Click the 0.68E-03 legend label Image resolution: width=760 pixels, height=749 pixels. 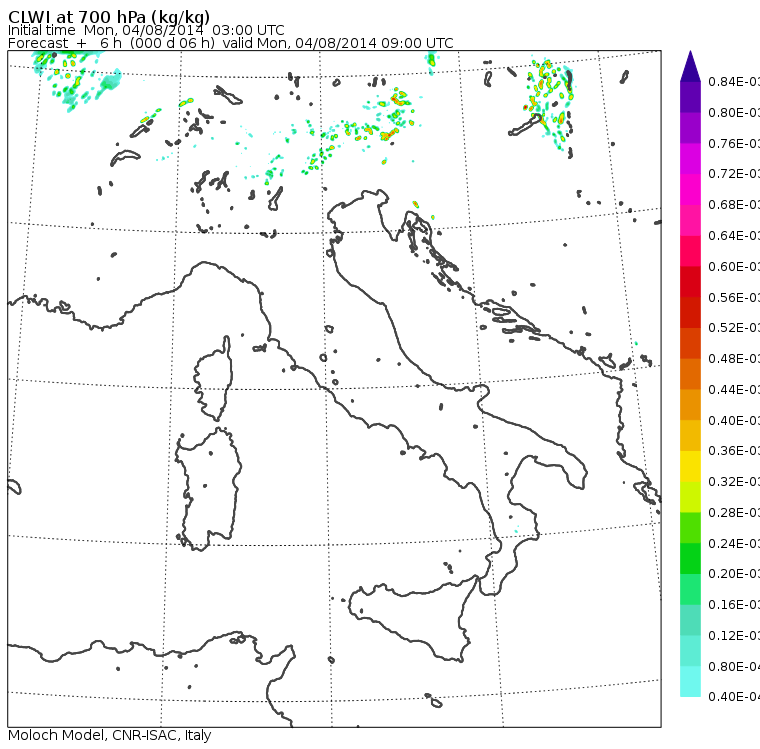tap(734, 205)
